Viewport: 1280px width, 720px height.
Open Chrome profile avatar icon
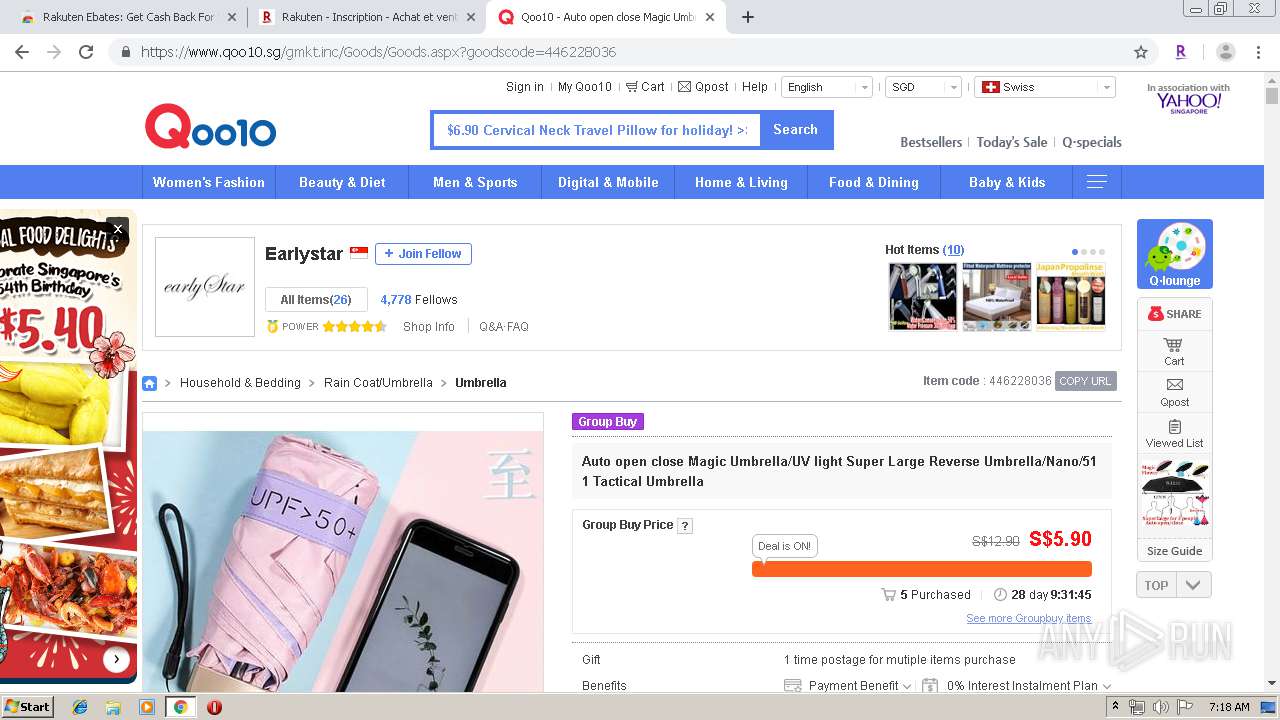(x=1225, y=52)
